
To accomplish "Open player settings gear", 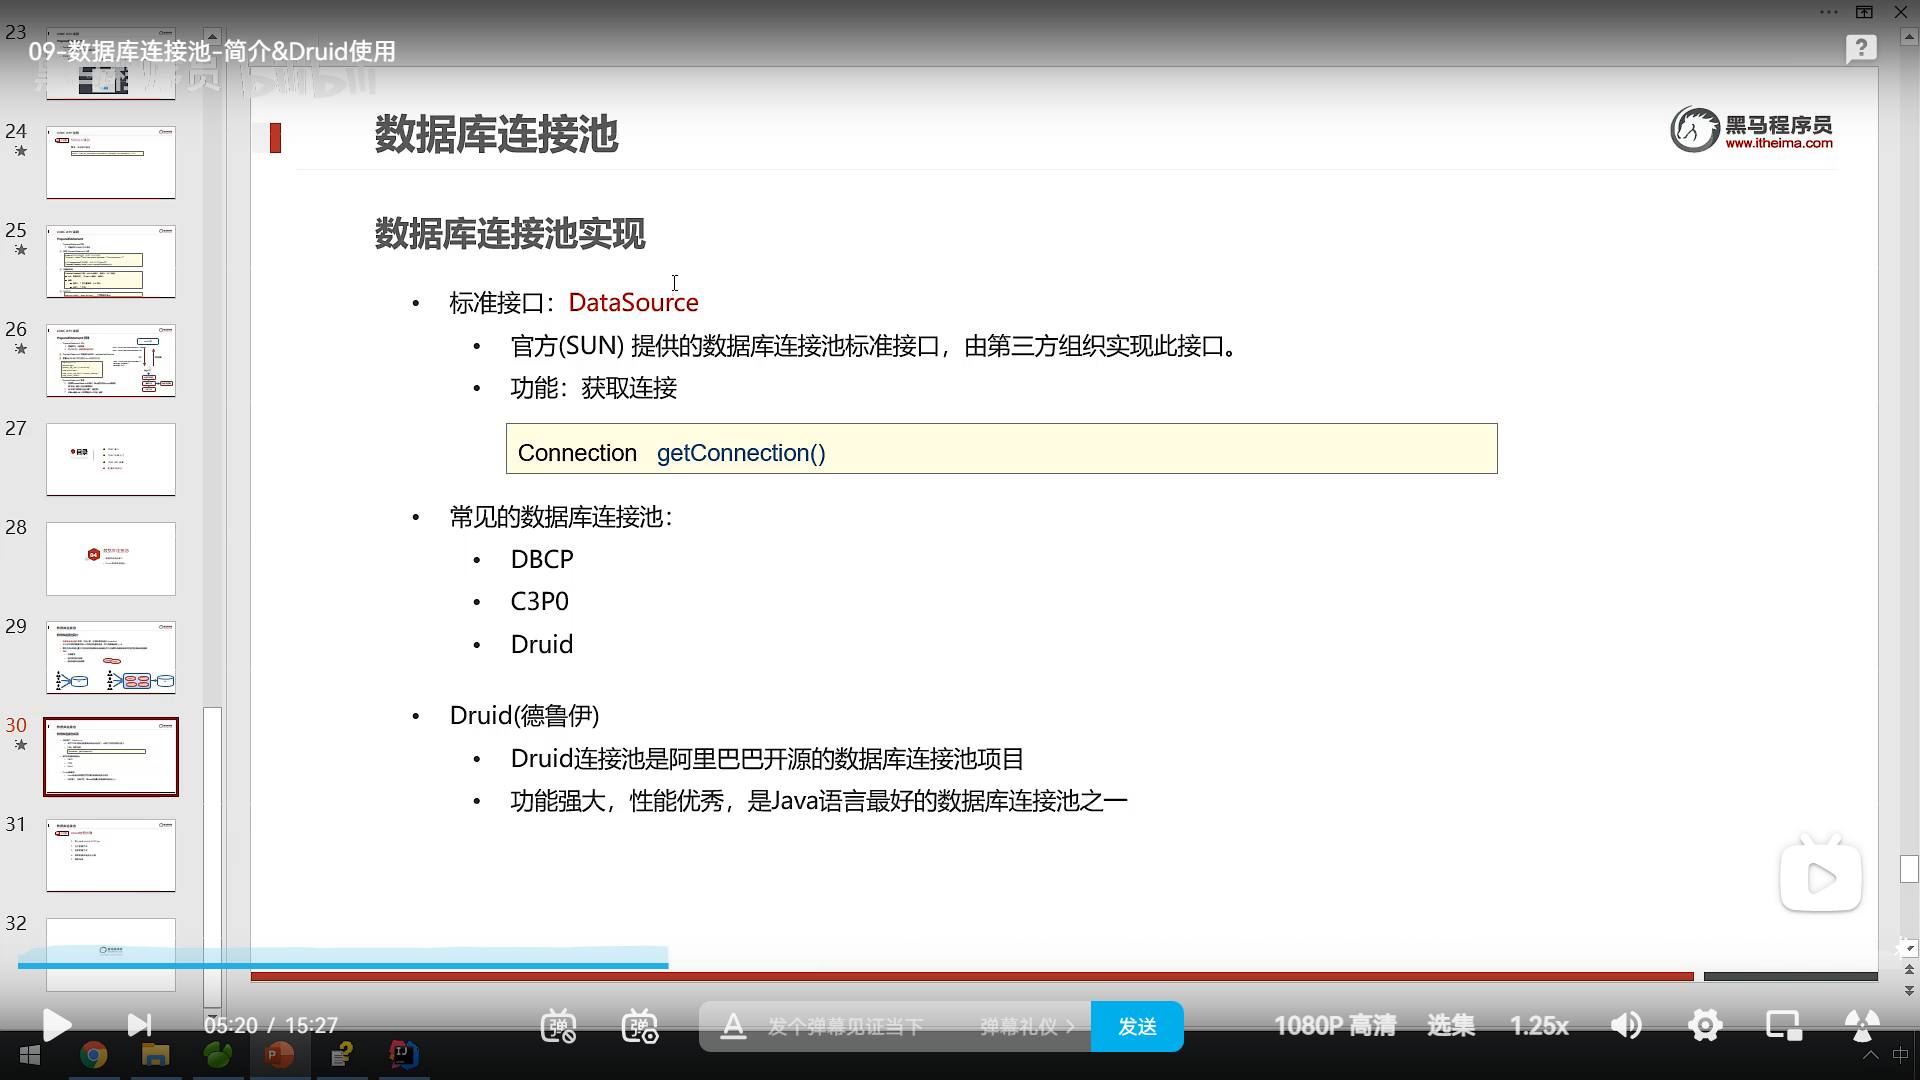I will [x=1704, y=1026].
